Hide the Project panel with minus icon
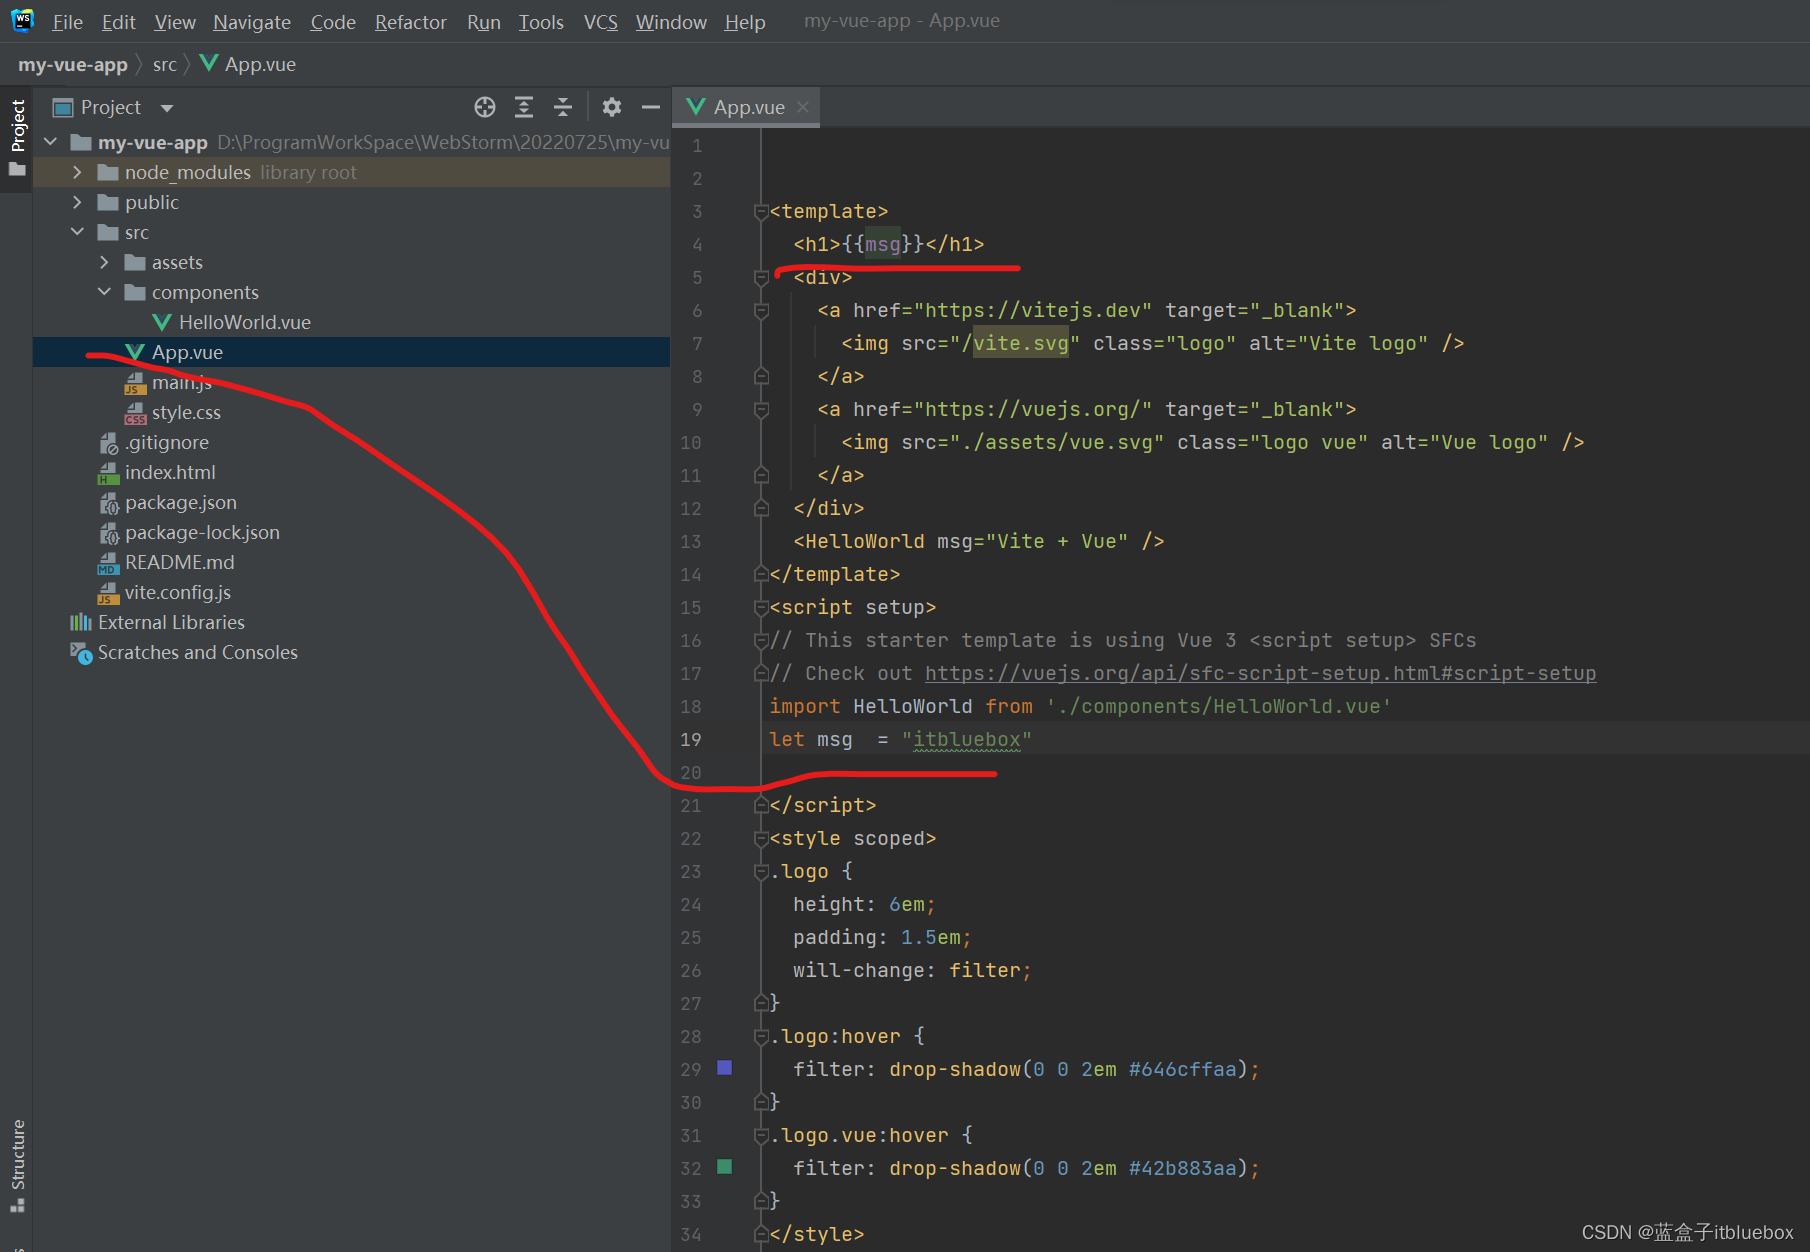Screen dimensions: 1810x1252 click(x=651, y=107)
